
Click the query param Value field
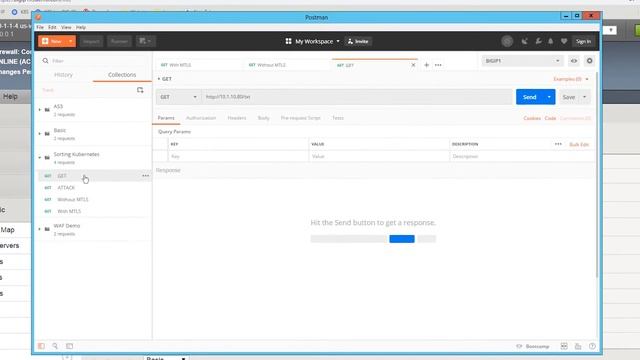point(379,156)
